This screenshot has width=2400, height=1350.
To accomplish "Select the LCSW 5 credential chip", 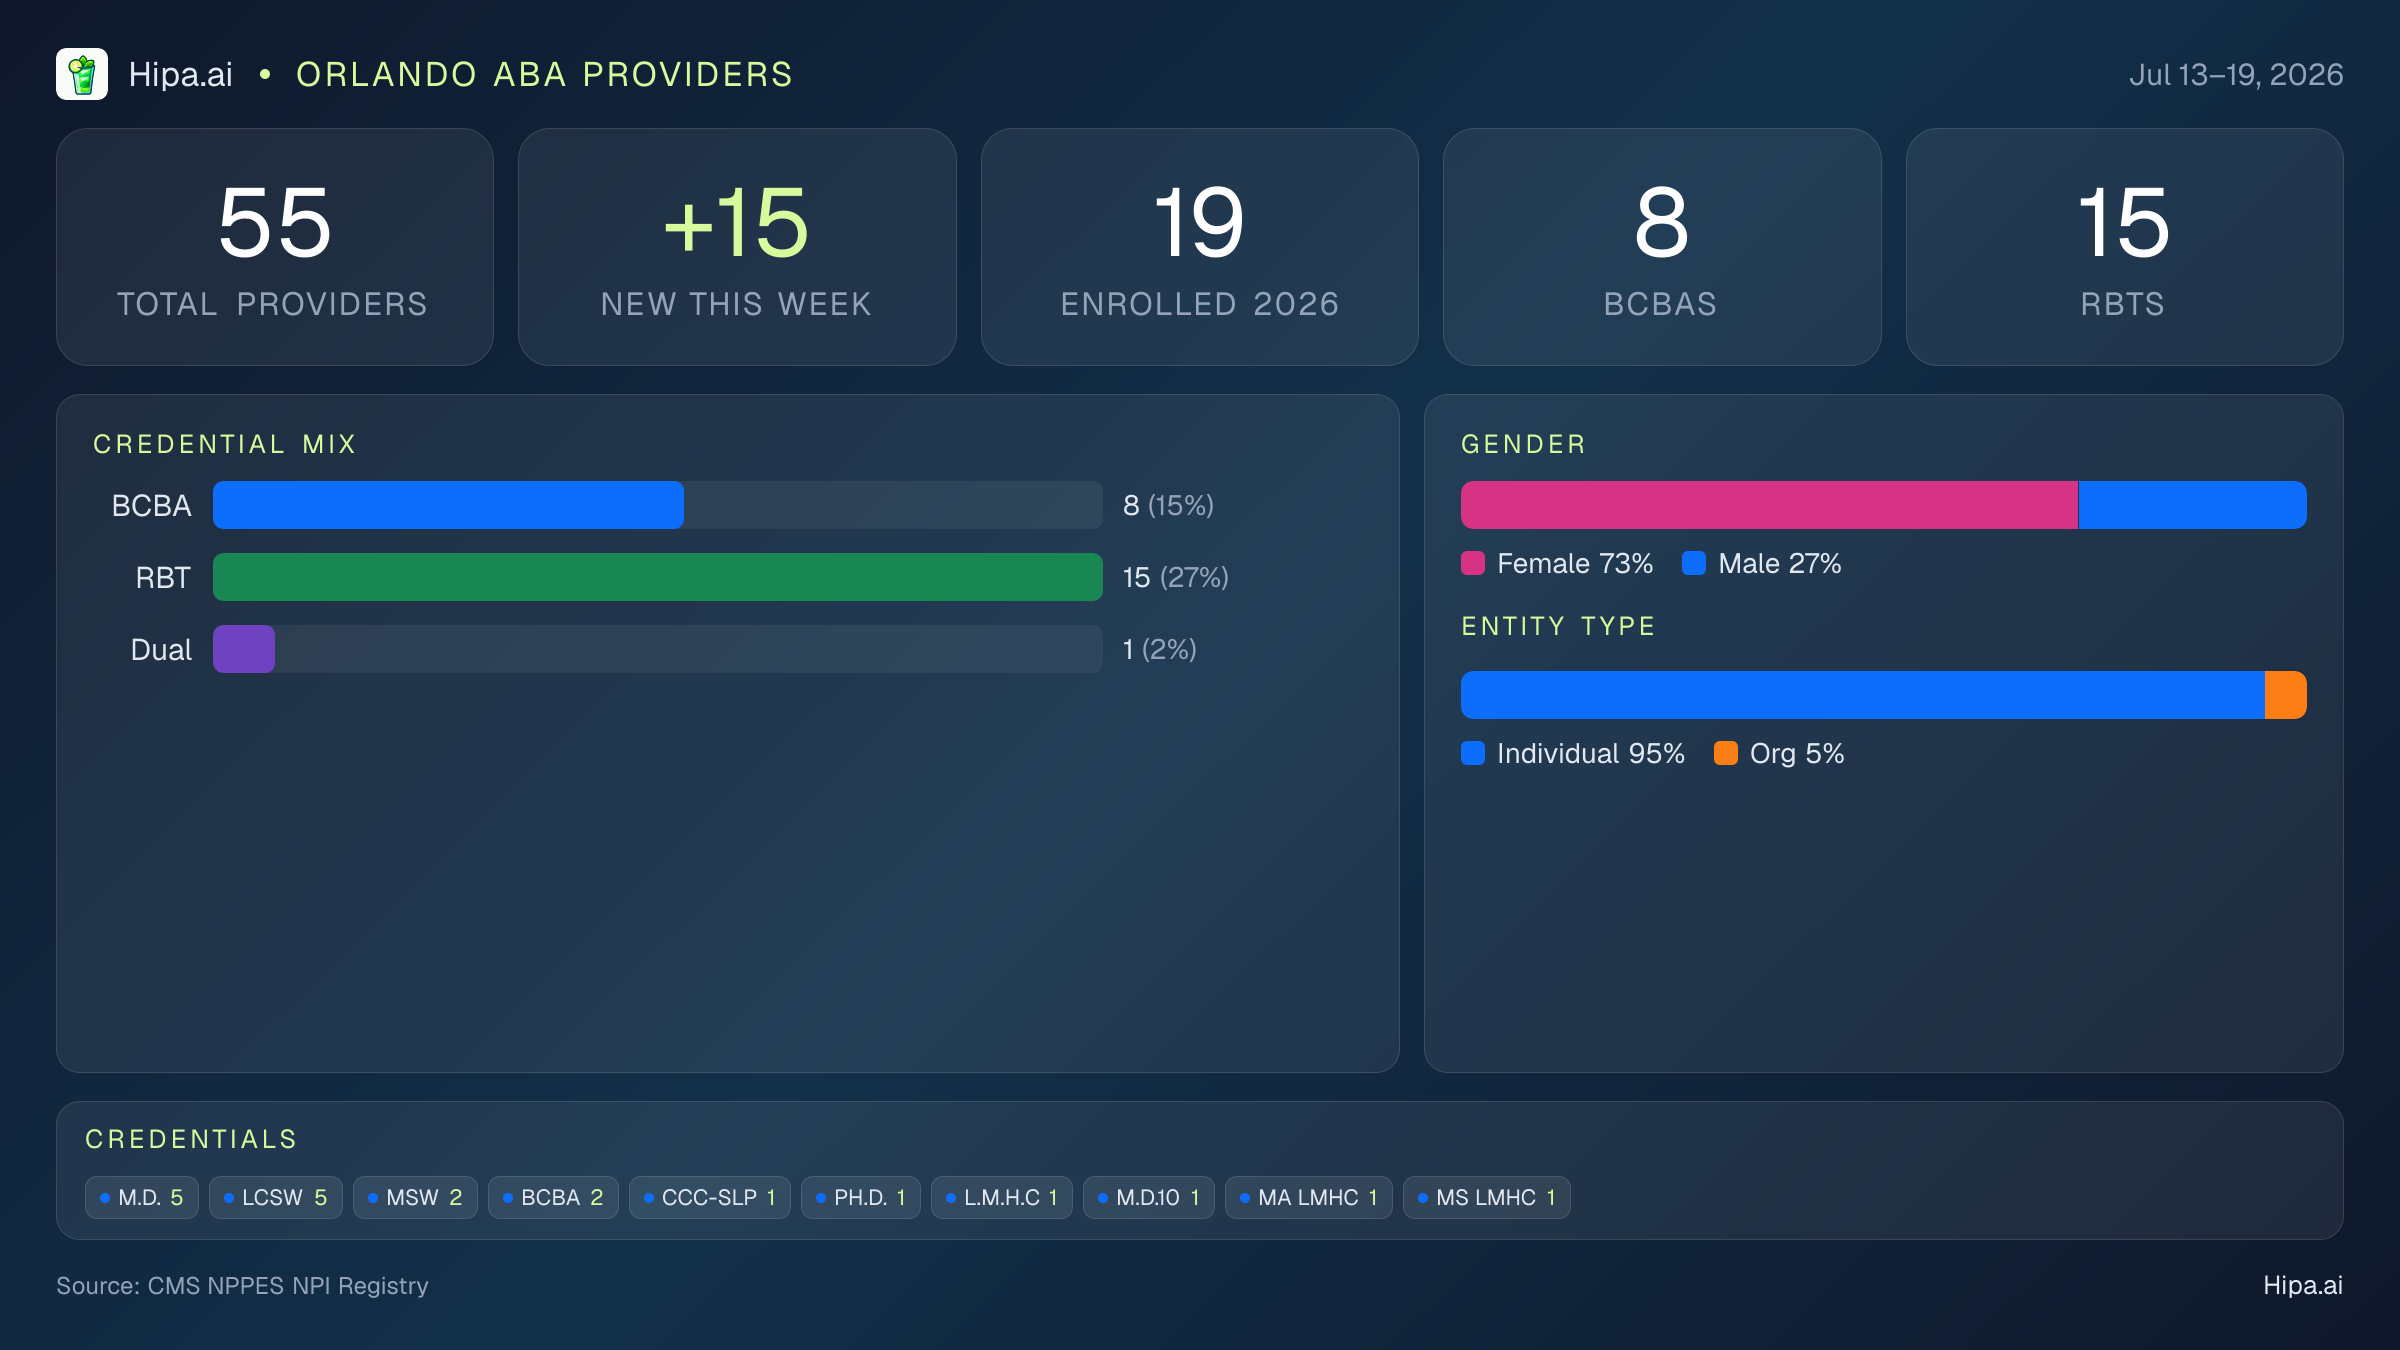I will [276, 1197].
